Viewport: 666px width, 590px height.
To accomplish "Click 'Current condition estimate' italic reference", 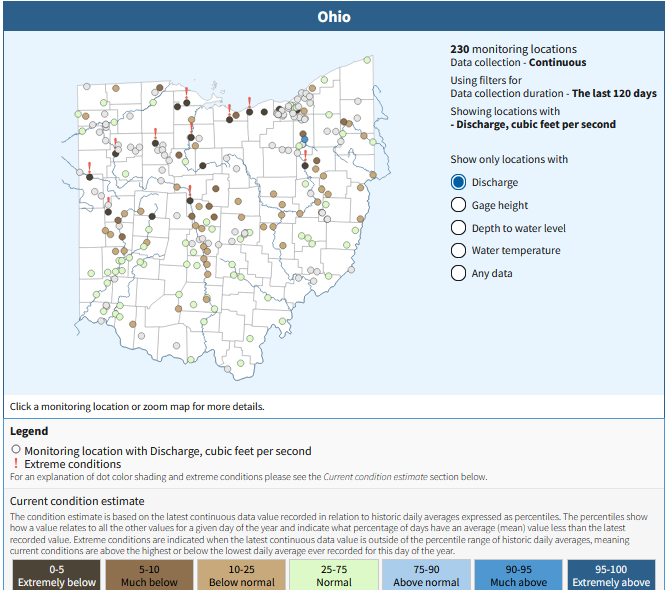I will click(x=375, y=477).
